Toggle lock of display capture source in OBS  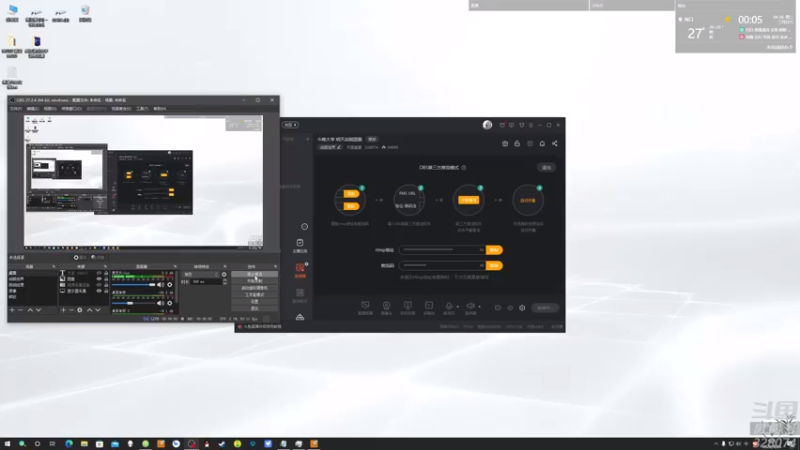click(x=106, y=291)
